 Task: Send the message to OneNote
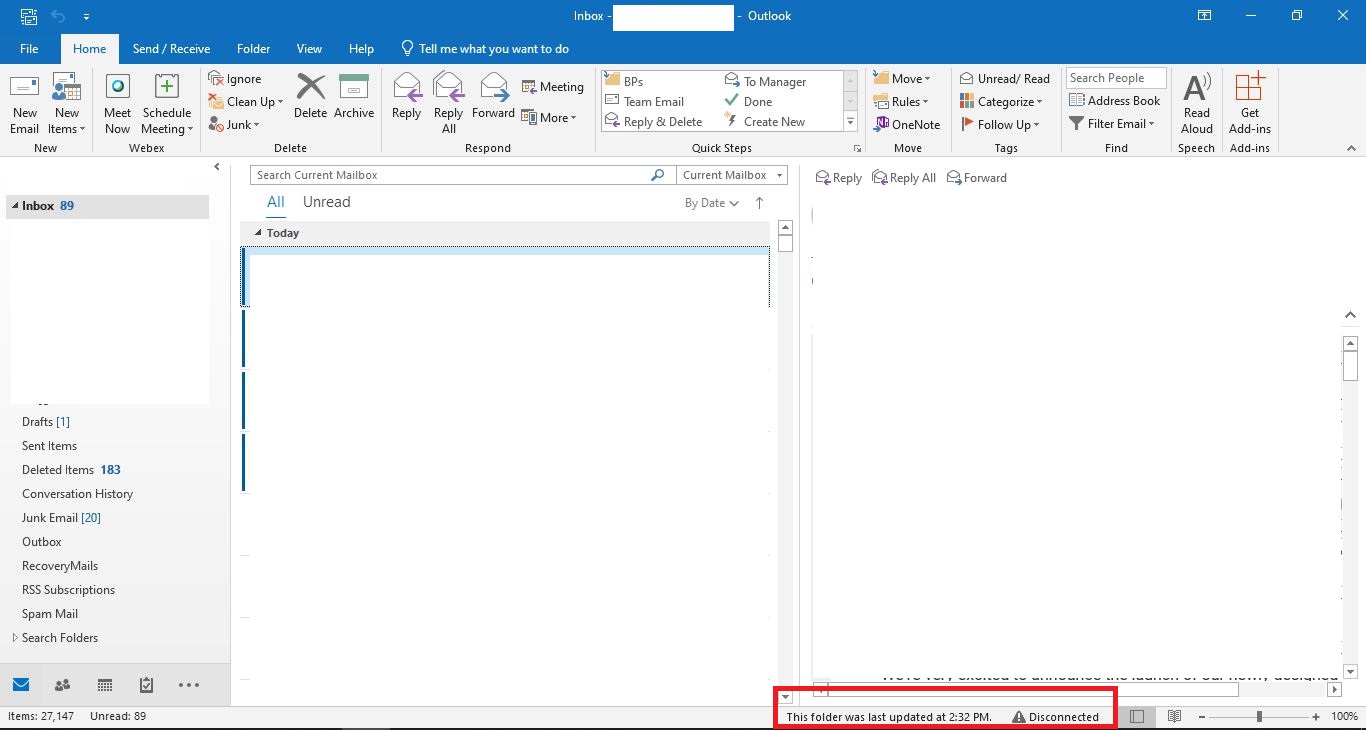(x=907, y=125)
